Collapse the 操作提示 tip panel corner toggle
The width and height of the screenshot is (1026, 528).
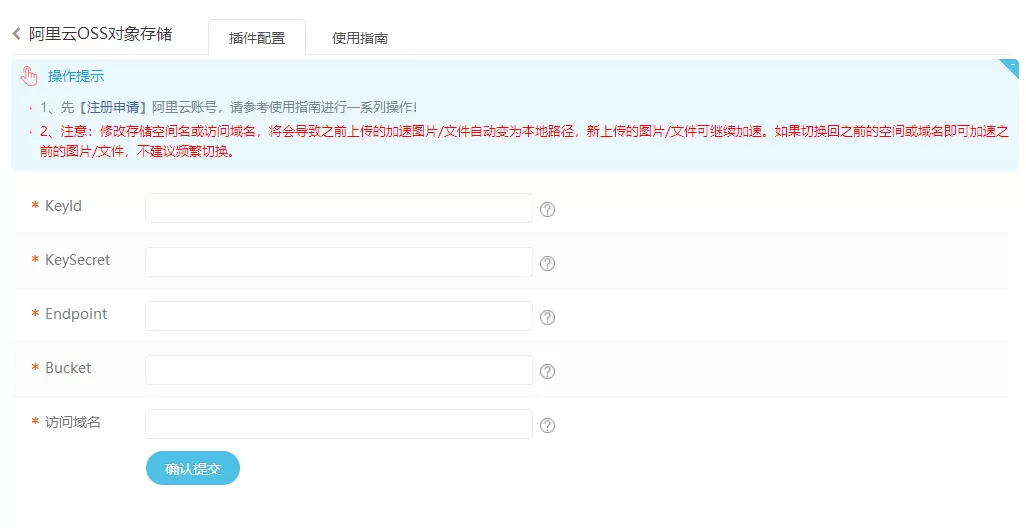coord(1011,67)
